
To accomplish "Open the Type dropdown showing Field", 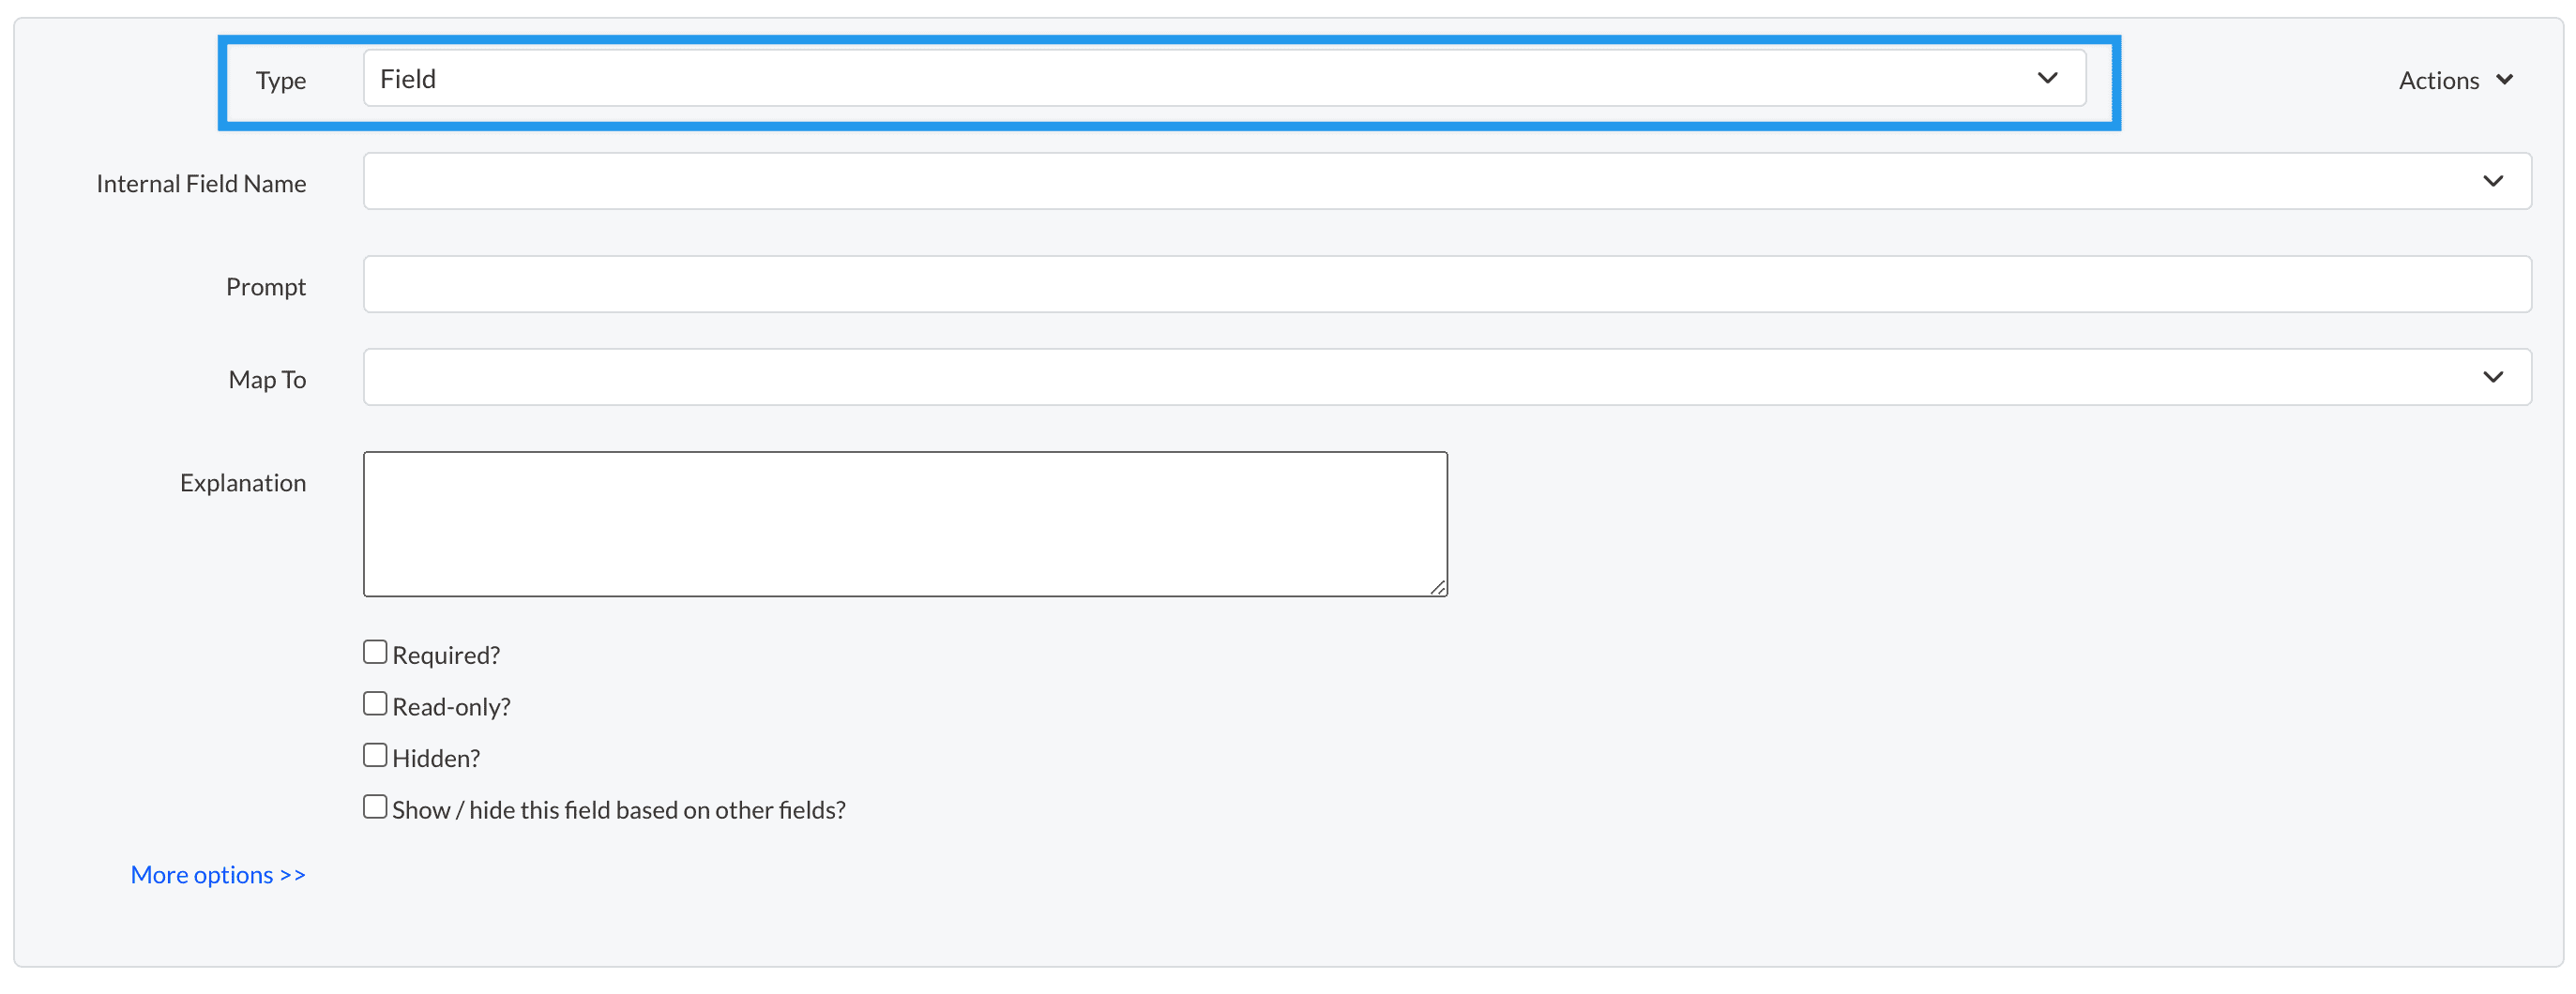I will [1200, 78].
